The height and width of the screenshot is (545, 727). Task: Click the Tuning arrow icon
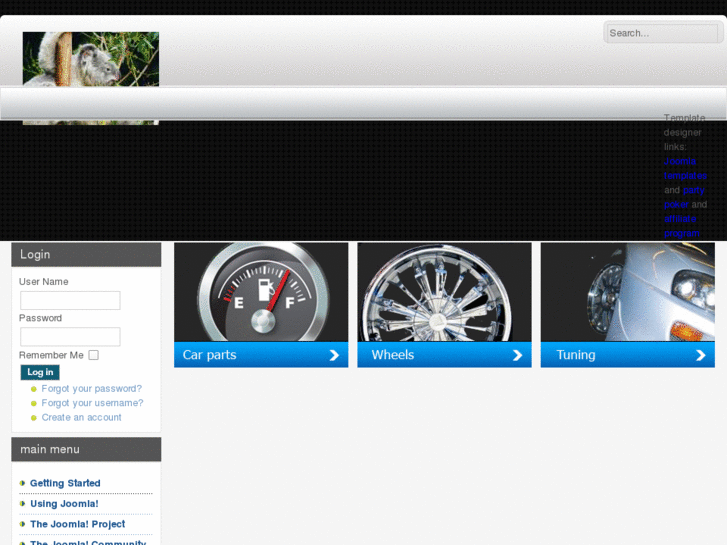click(x=701, y=355)
